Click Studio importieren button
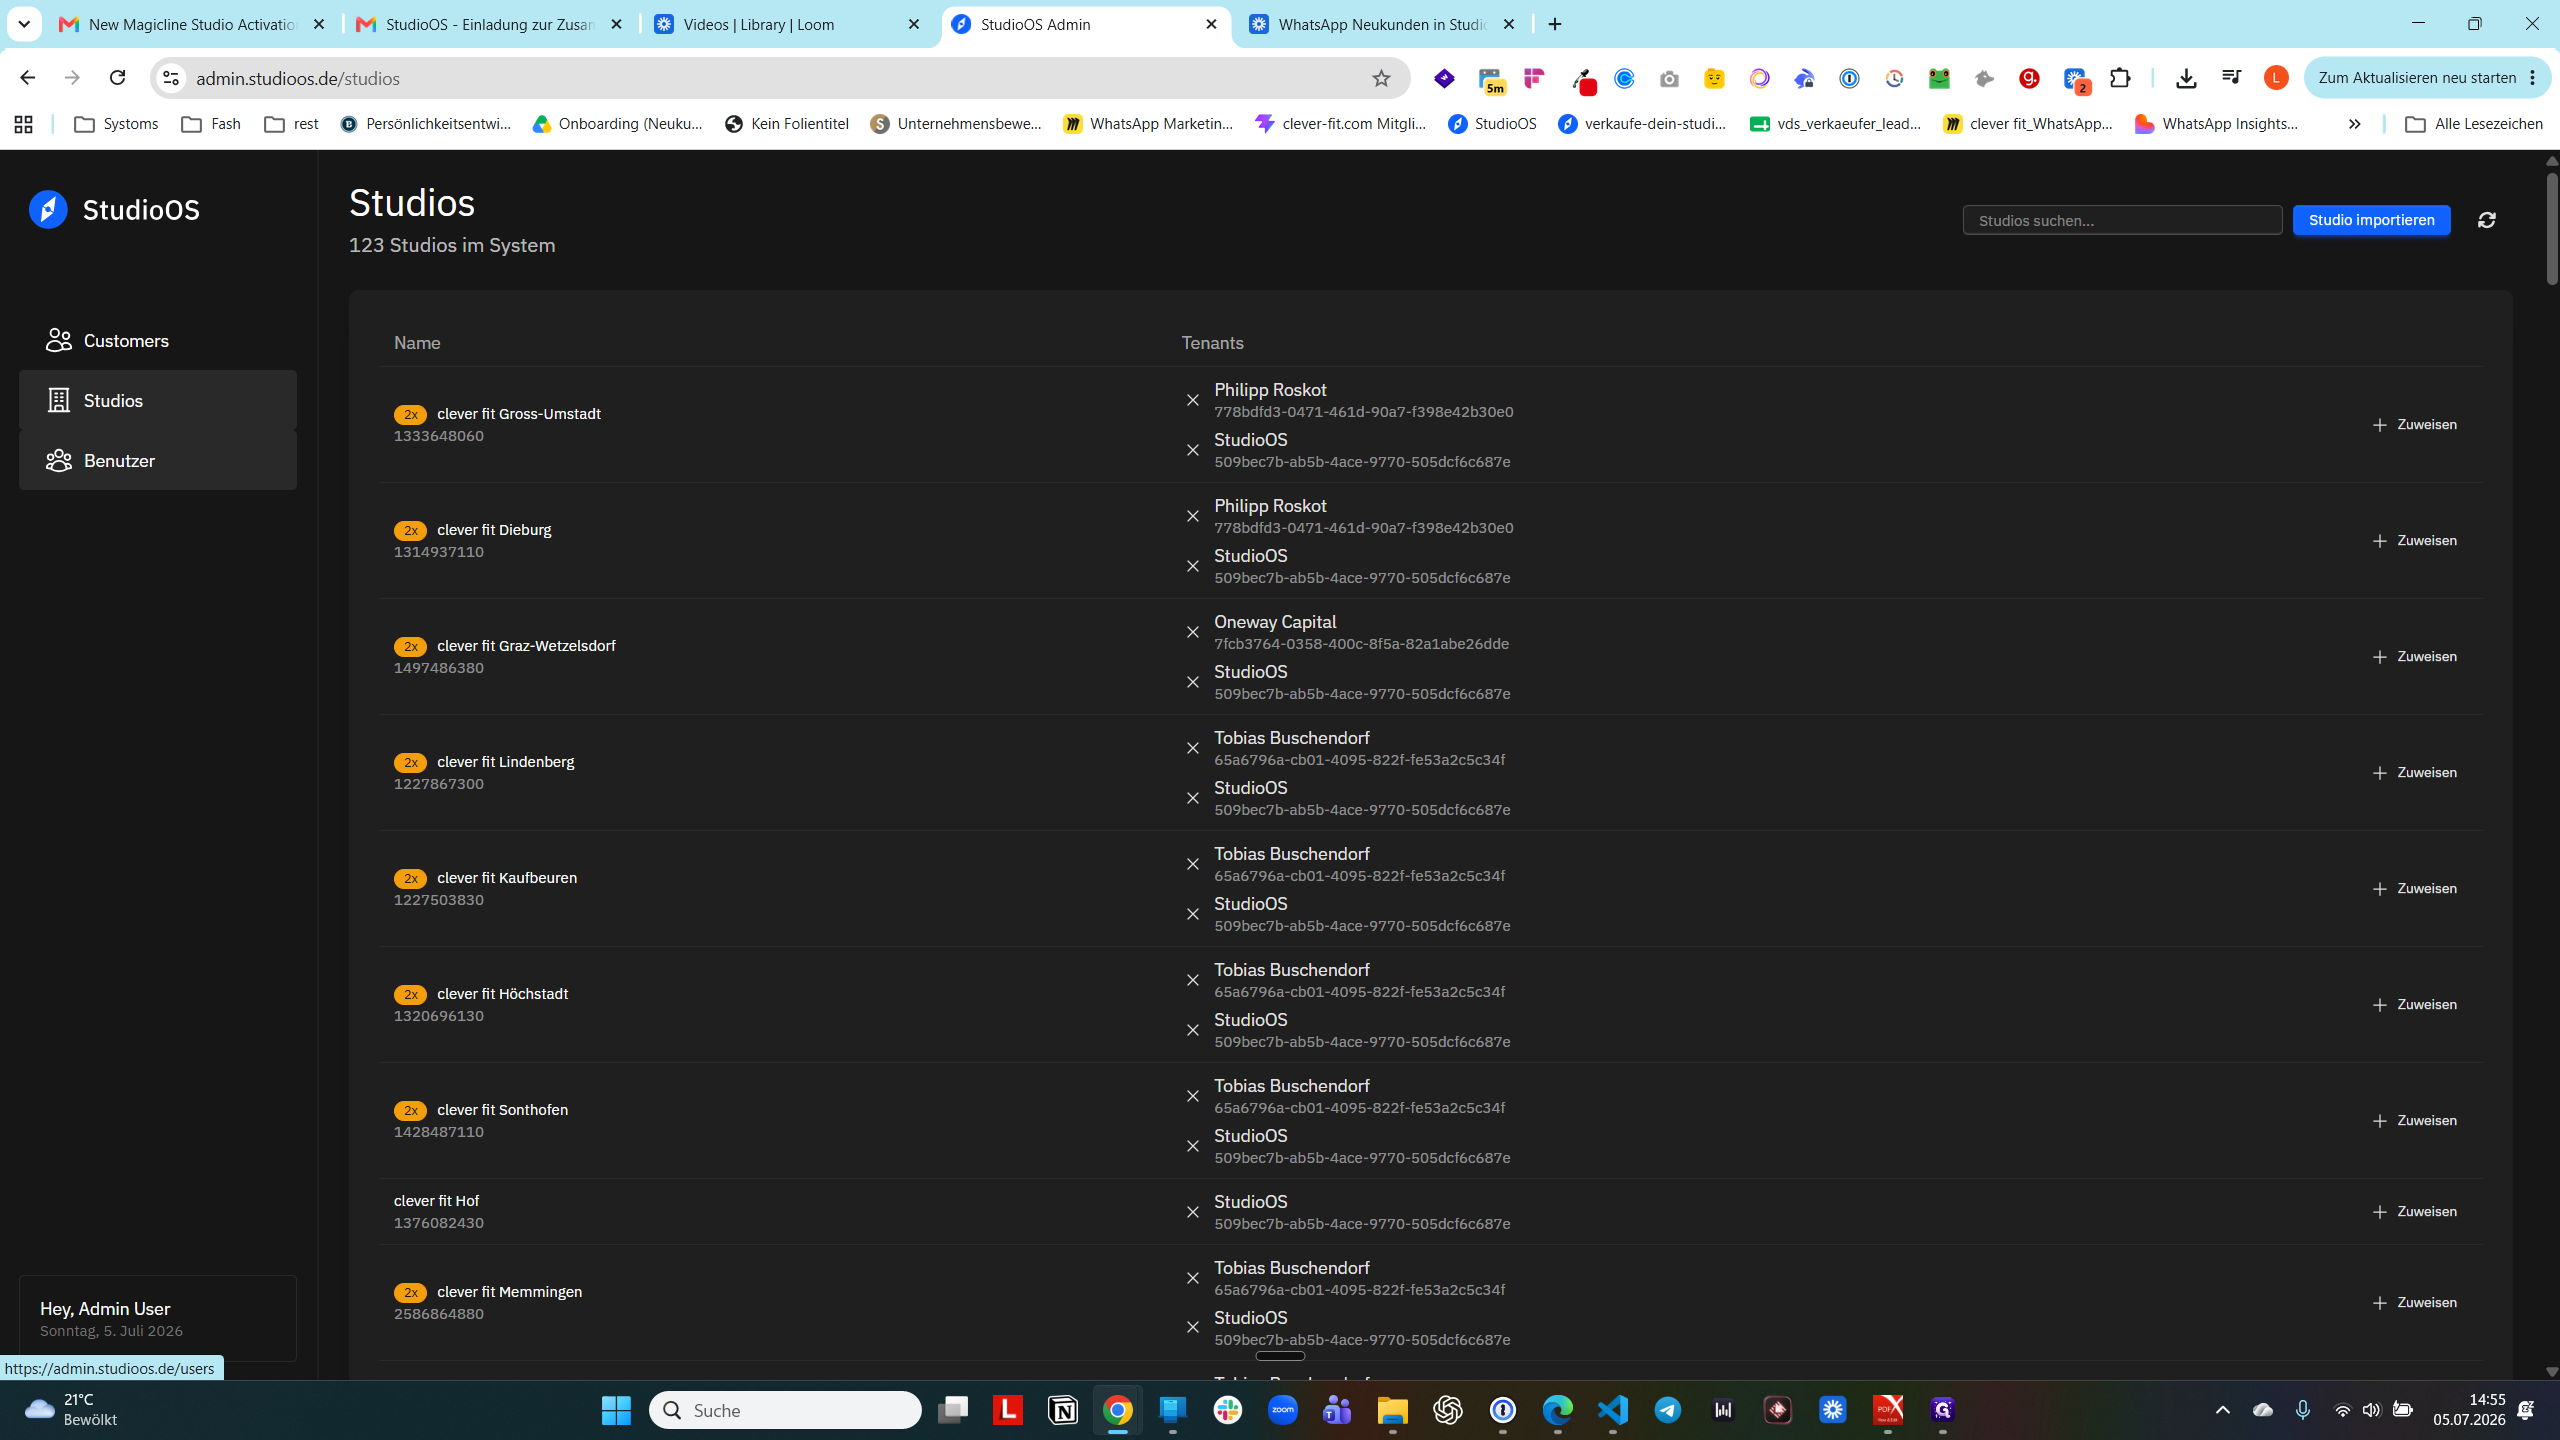 2371,220
